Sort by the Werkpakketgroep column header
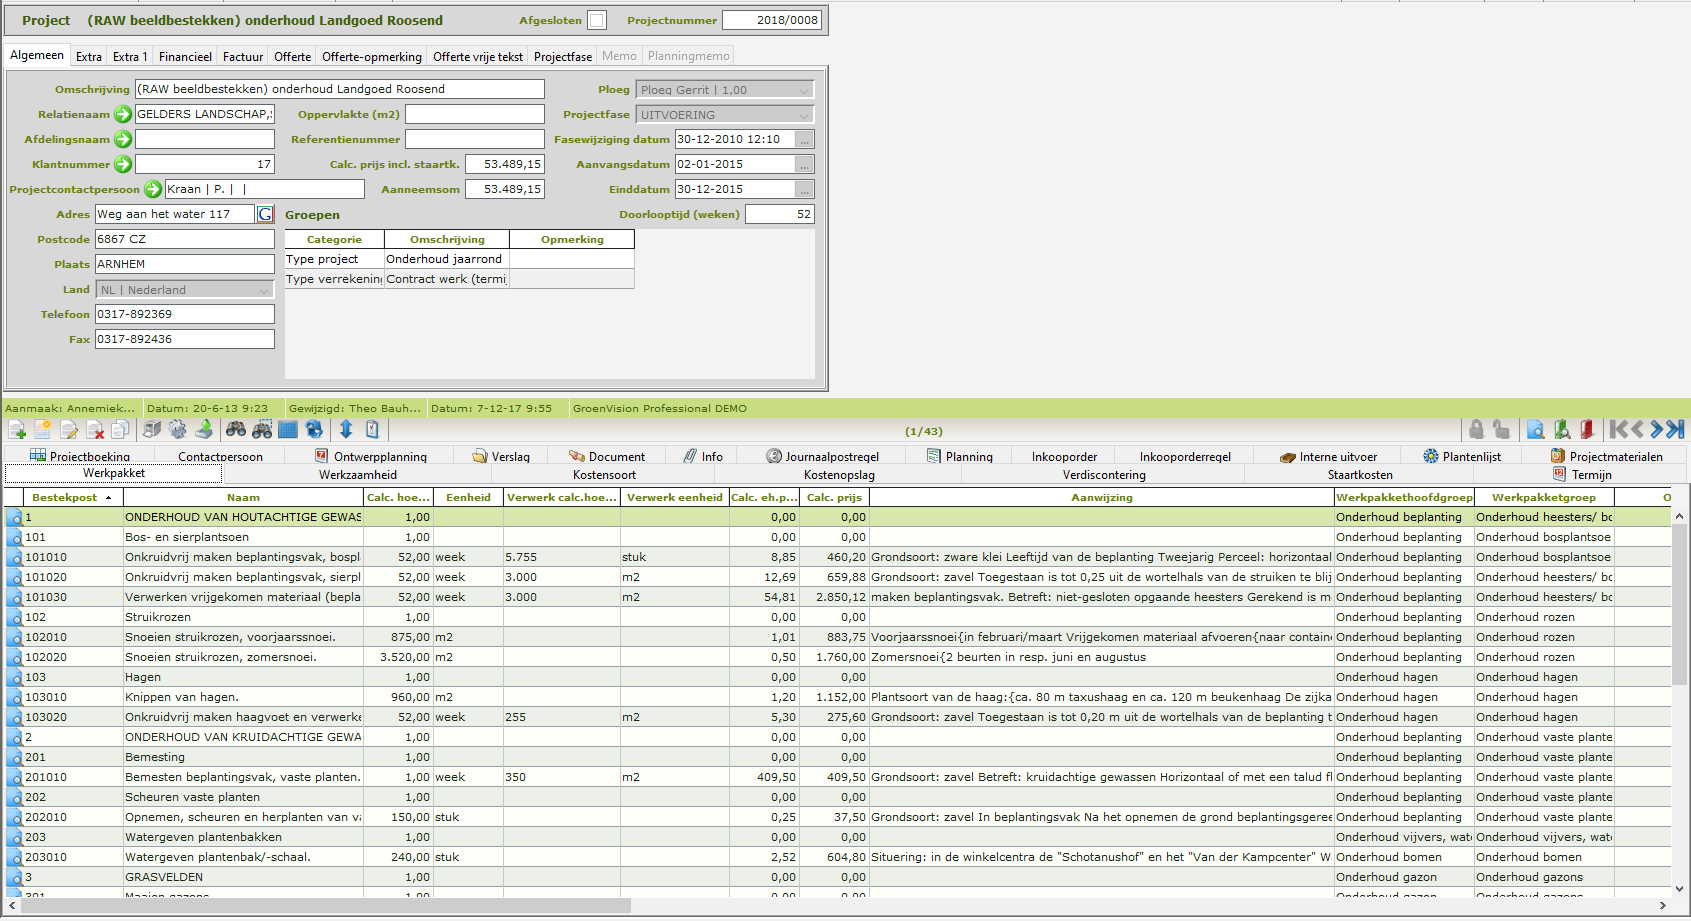Image resolution: width=1691 pixels, height=921 pixels. (x=1544, y=497)
